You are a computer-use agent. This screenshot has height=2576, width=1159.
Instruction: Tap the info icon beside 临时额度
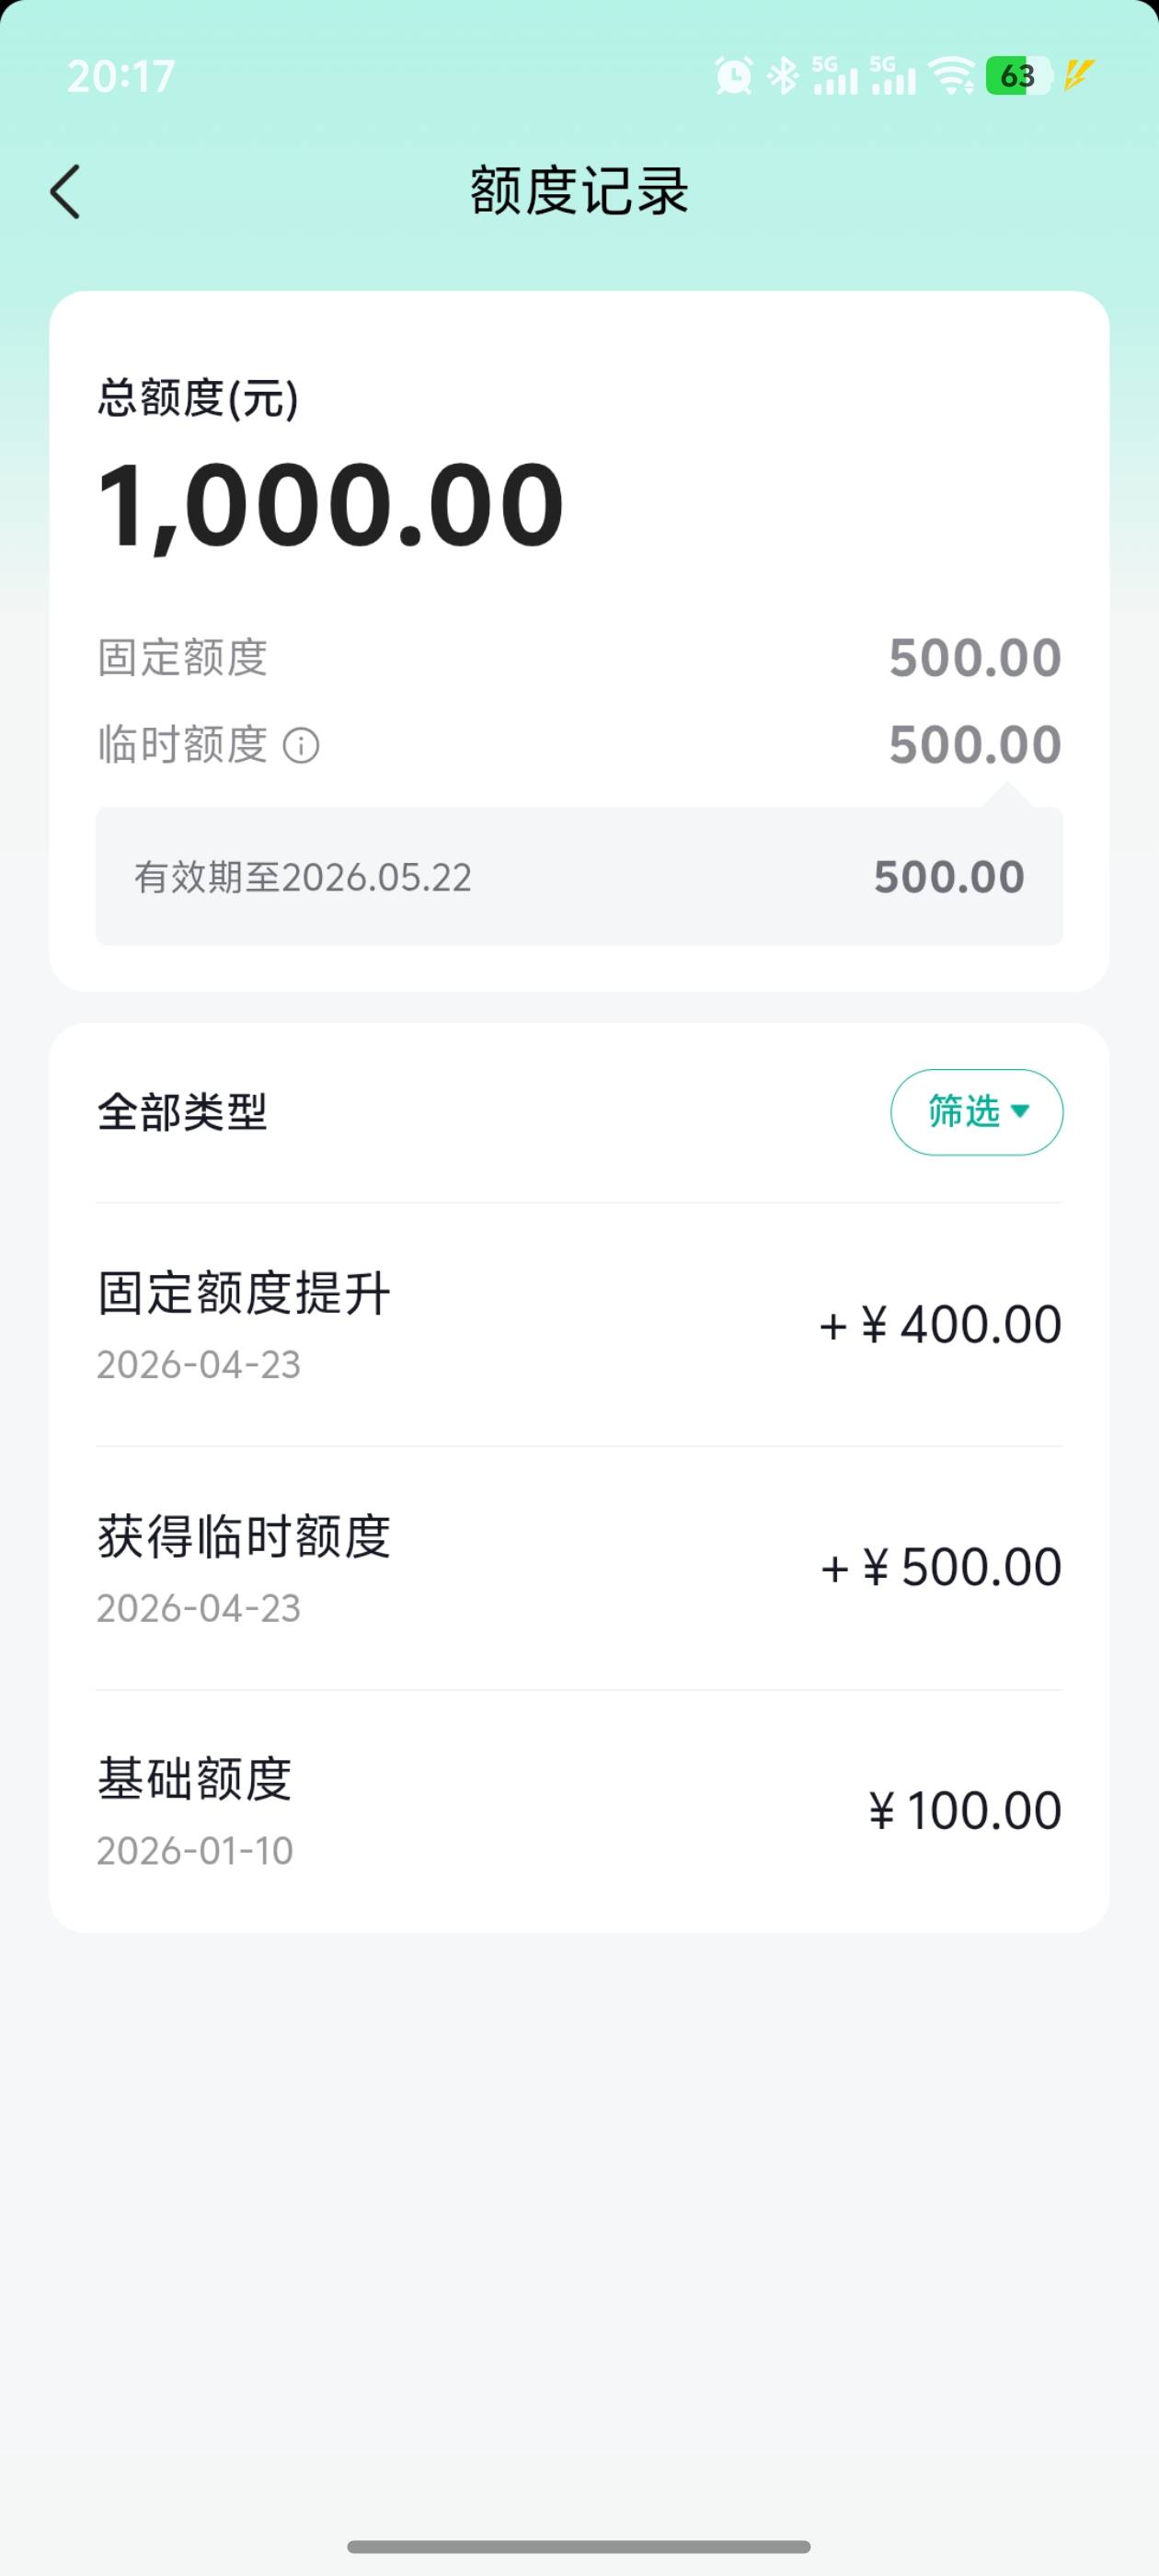tap(301, 745)
